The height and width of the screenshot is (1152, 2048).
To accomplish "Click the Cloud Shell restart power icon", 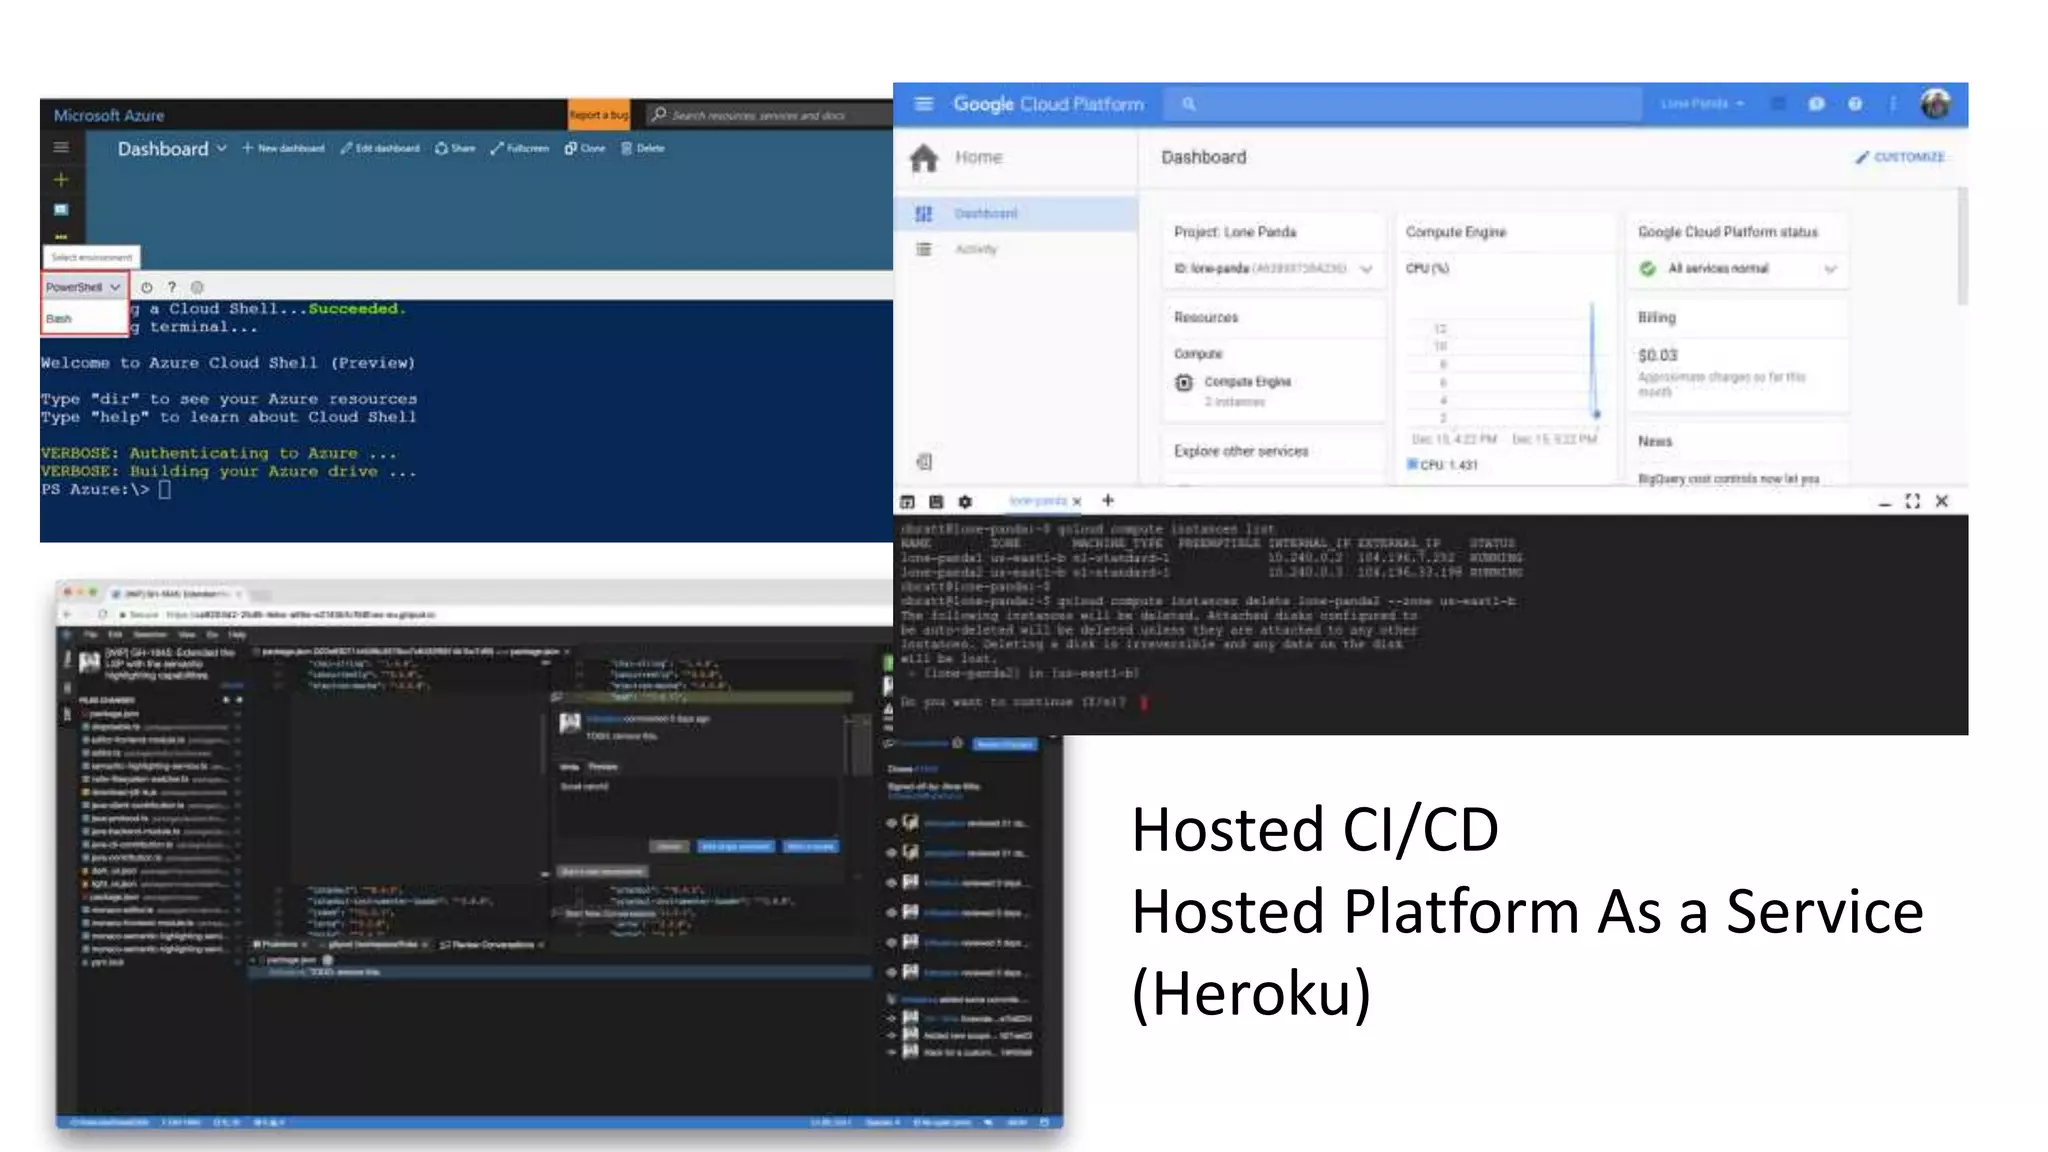I will (147, 287).
